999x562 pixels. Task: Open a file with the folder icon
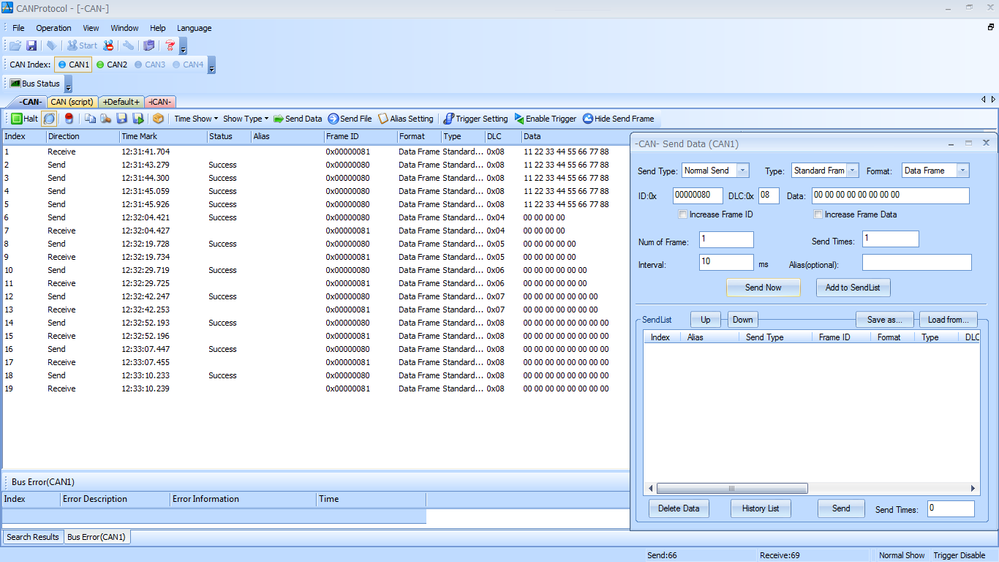(15, 46)
